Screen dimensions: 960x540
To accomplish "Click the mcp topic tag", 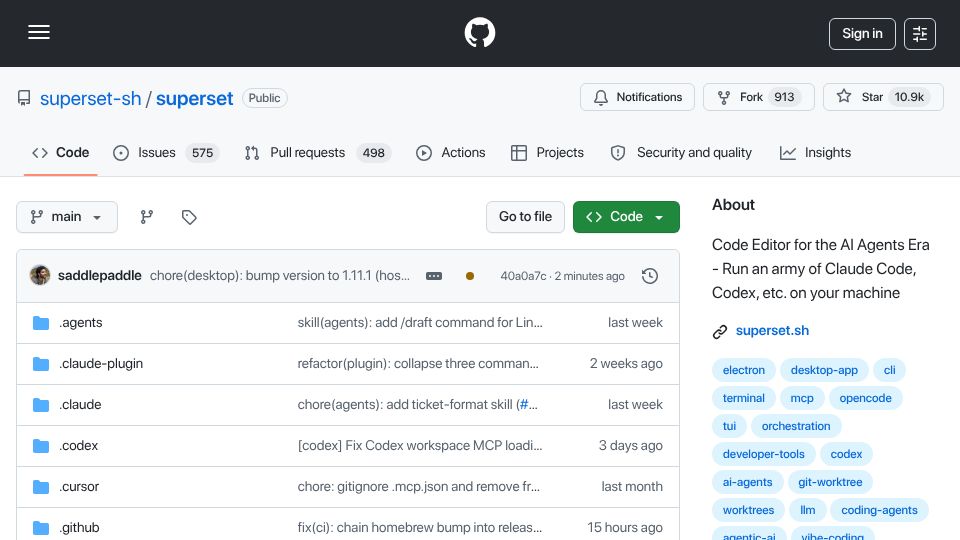I will (802, 398).
